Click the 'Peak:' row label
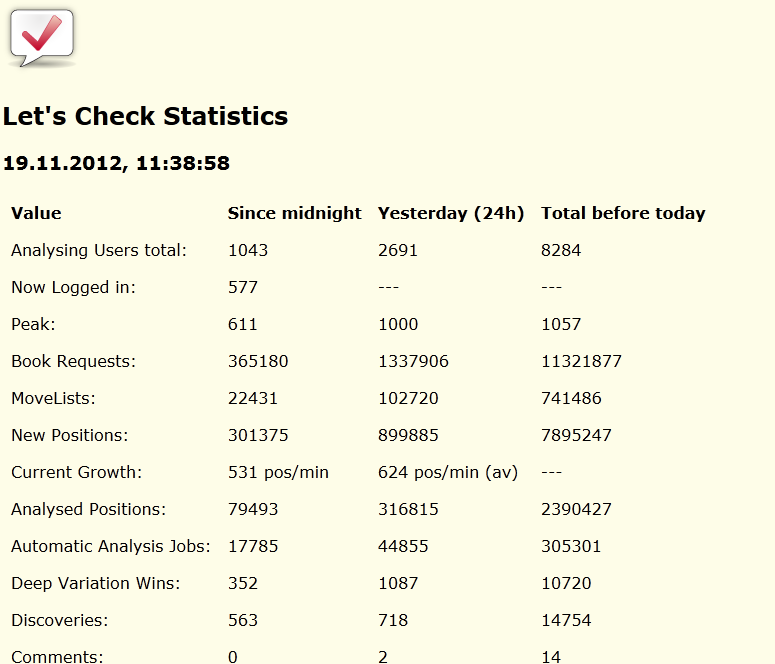The image size is (775, 664). 33,324
